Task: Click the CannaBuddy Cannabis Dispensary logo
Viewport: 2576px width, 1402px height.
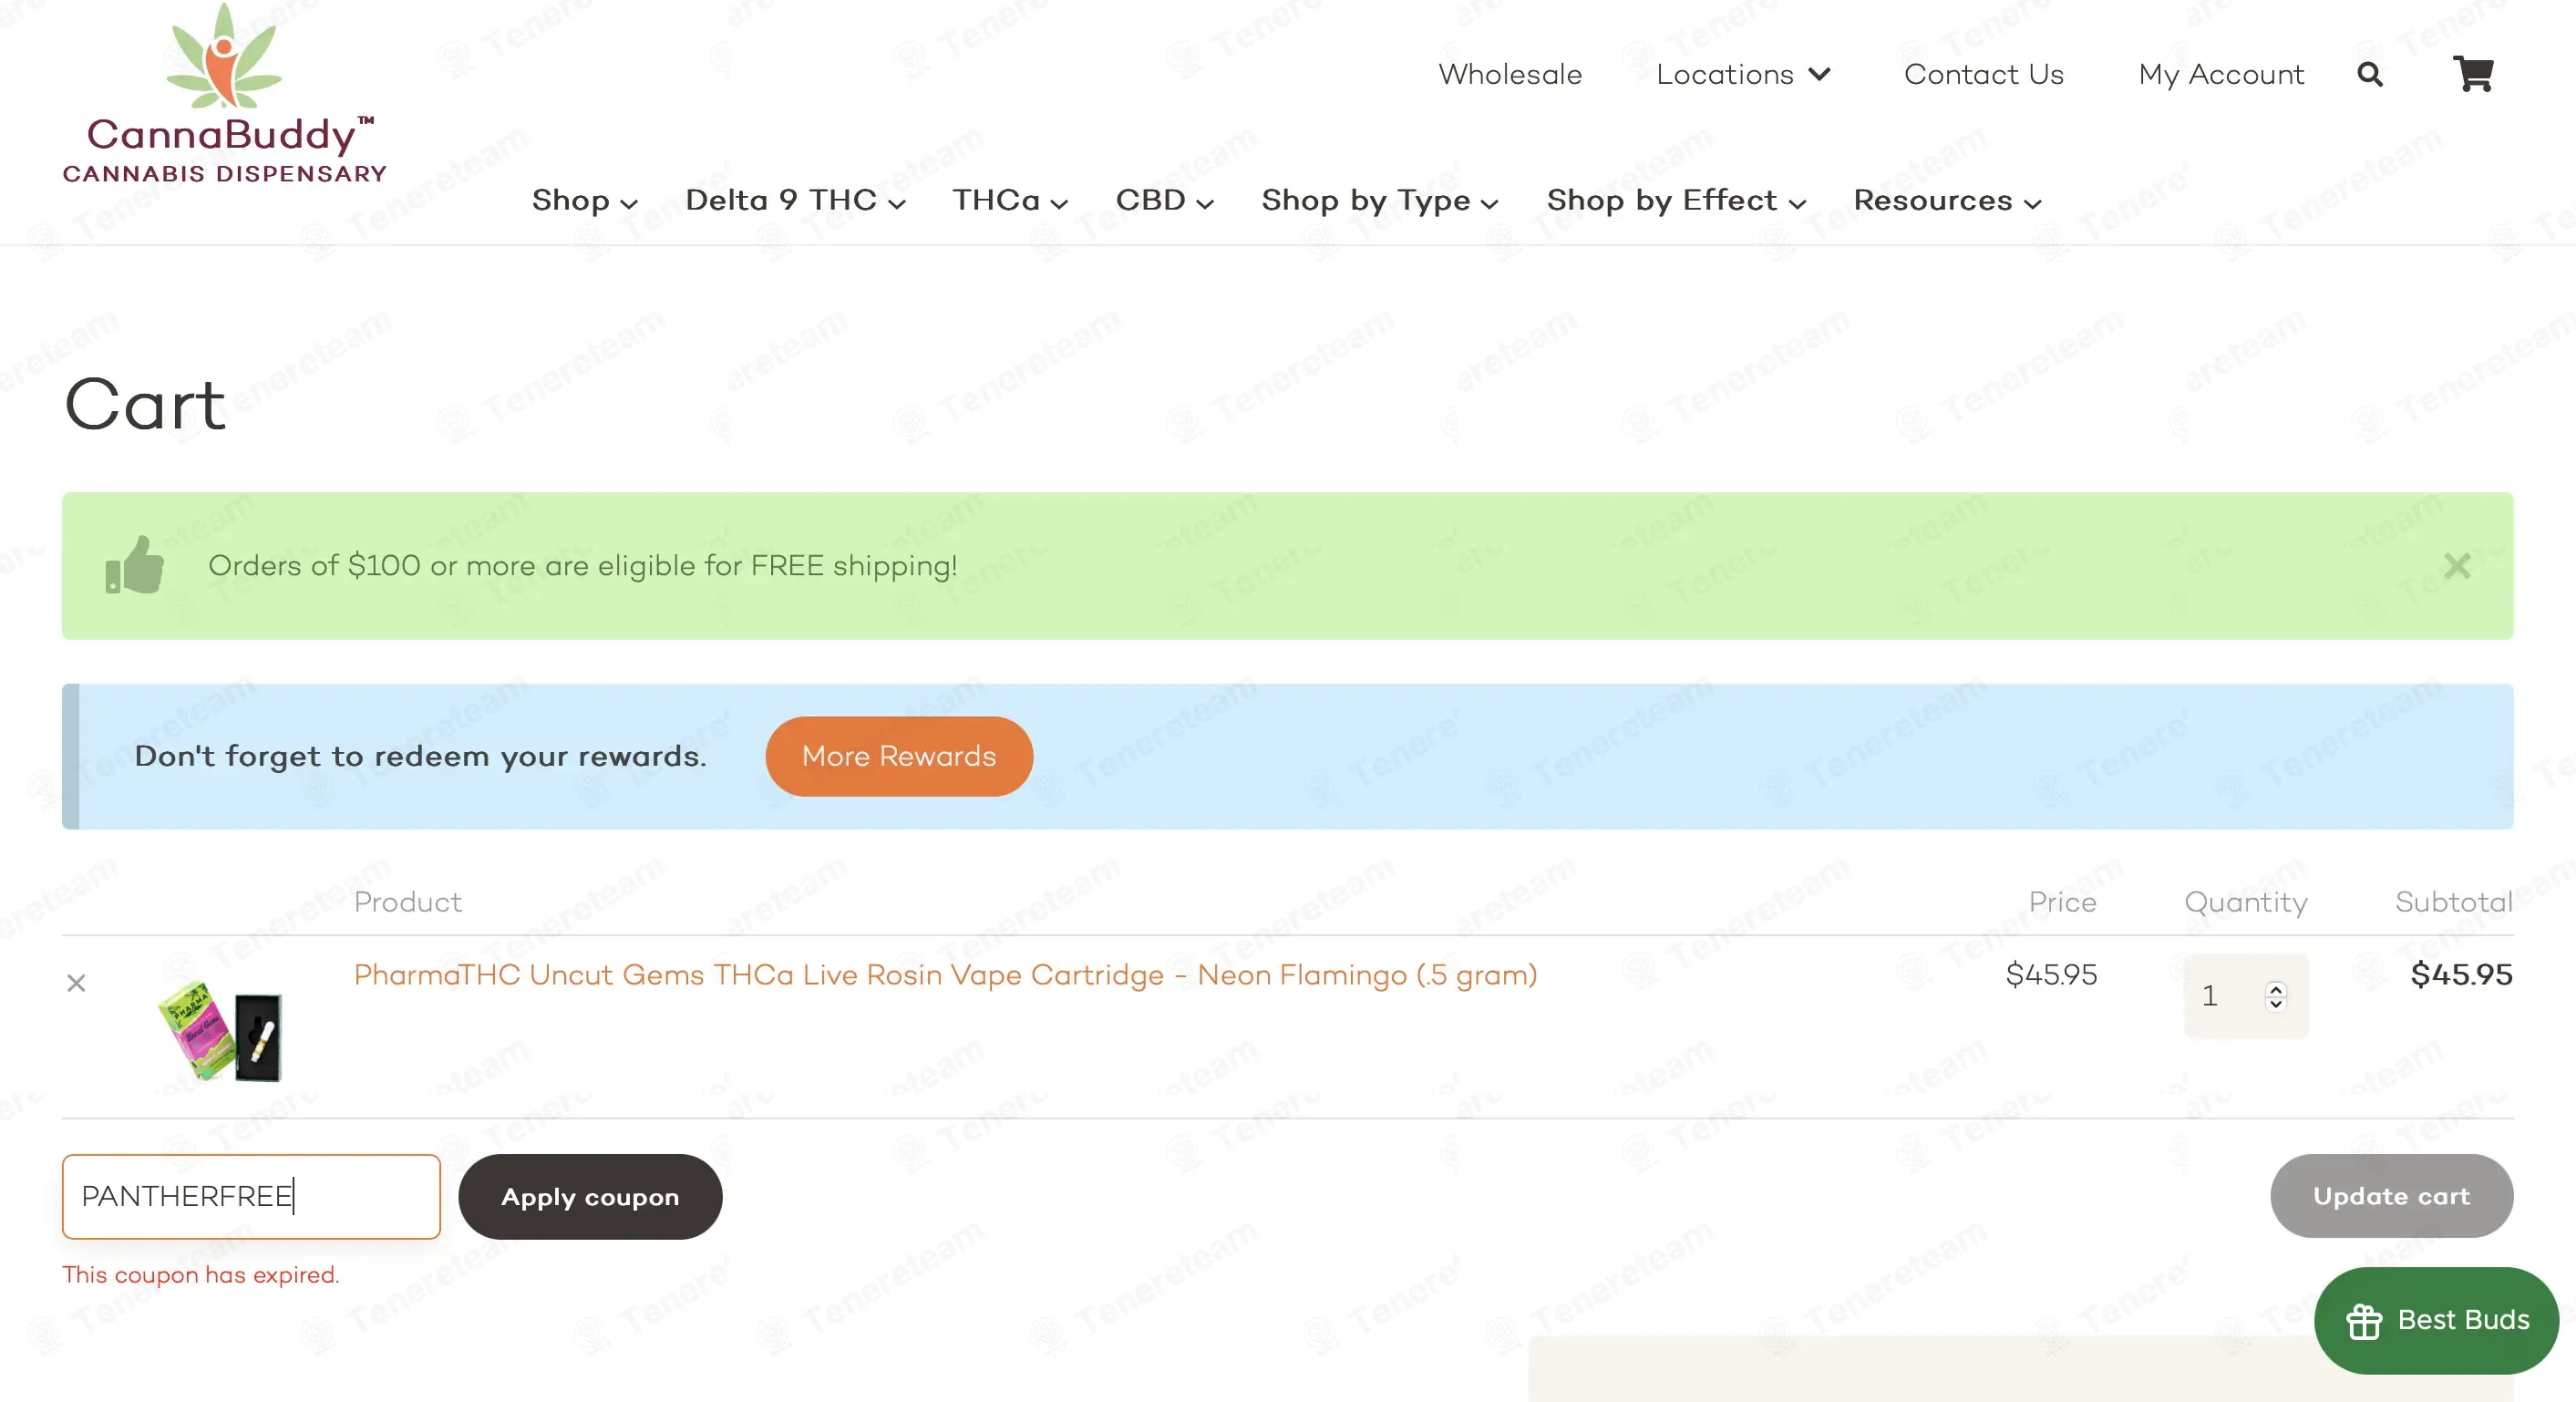Action: 225,94
